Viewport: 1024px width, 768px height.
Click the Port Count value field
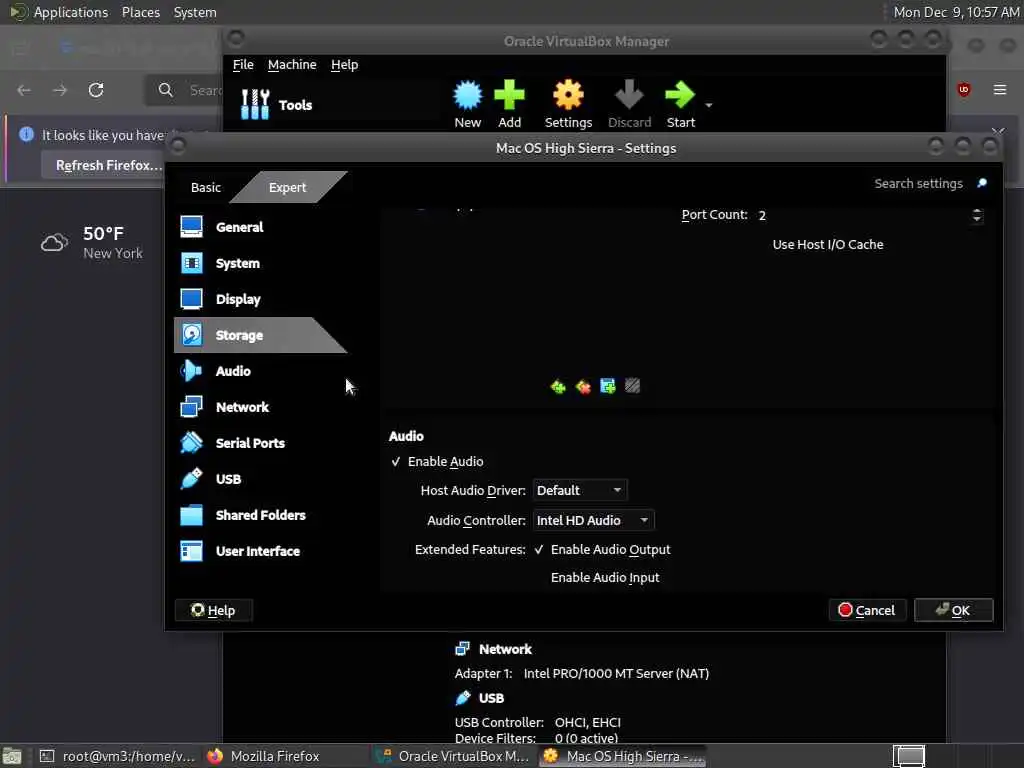[861, 216]
